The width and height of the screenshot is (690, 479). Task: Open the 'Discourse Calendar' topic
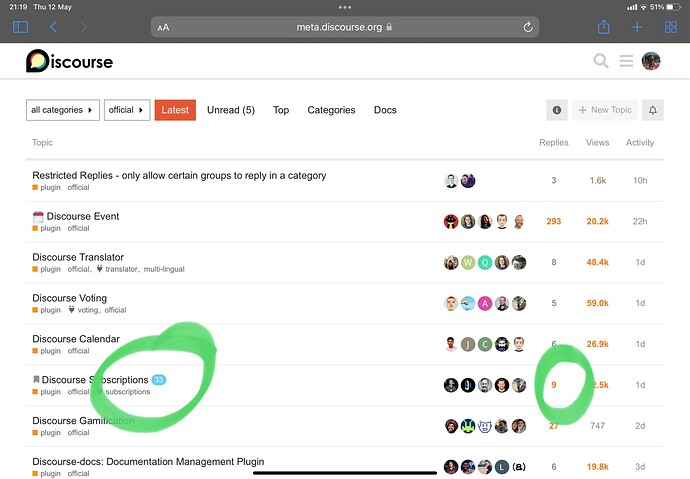click(76, 339)
